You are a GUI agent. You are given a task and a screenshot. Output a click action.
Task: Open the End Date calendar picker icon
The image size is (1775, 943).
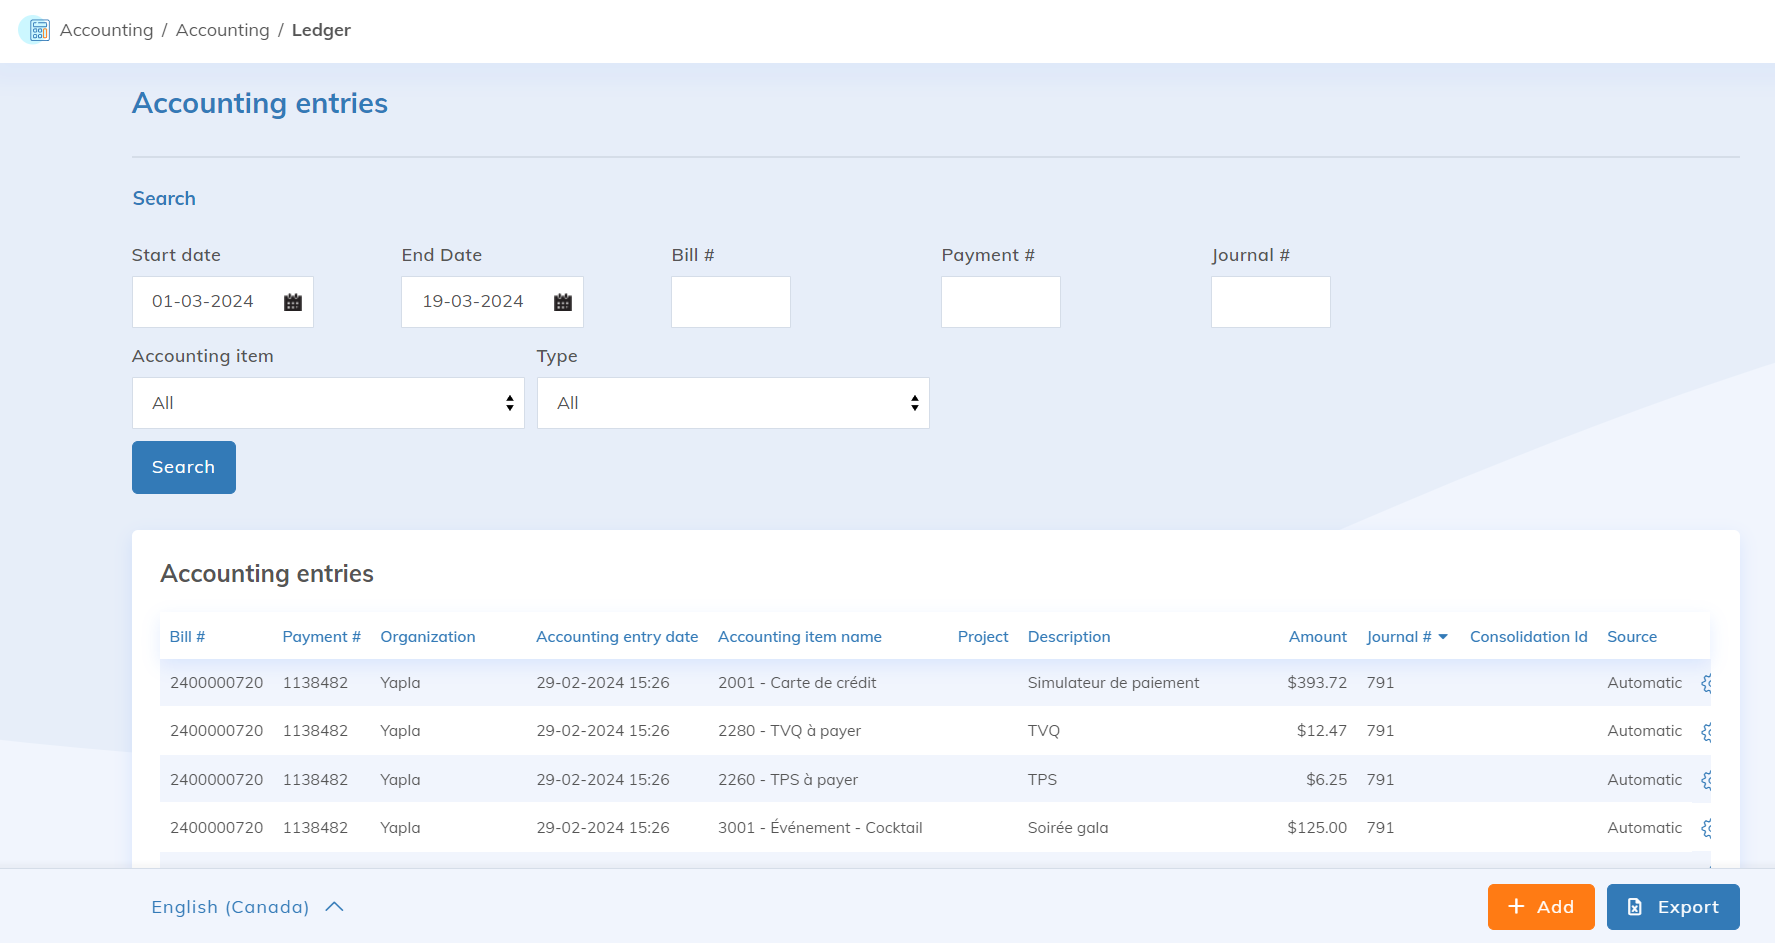pyautogui.click(x=562, y=302)
